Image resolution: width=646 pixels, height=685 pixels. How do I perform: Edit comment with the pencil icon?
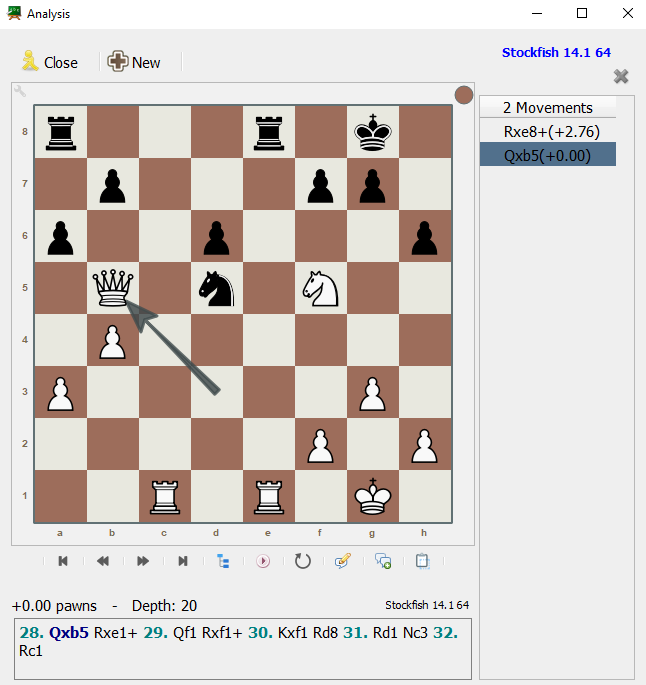pyautogui.click(x=343, y=561)
